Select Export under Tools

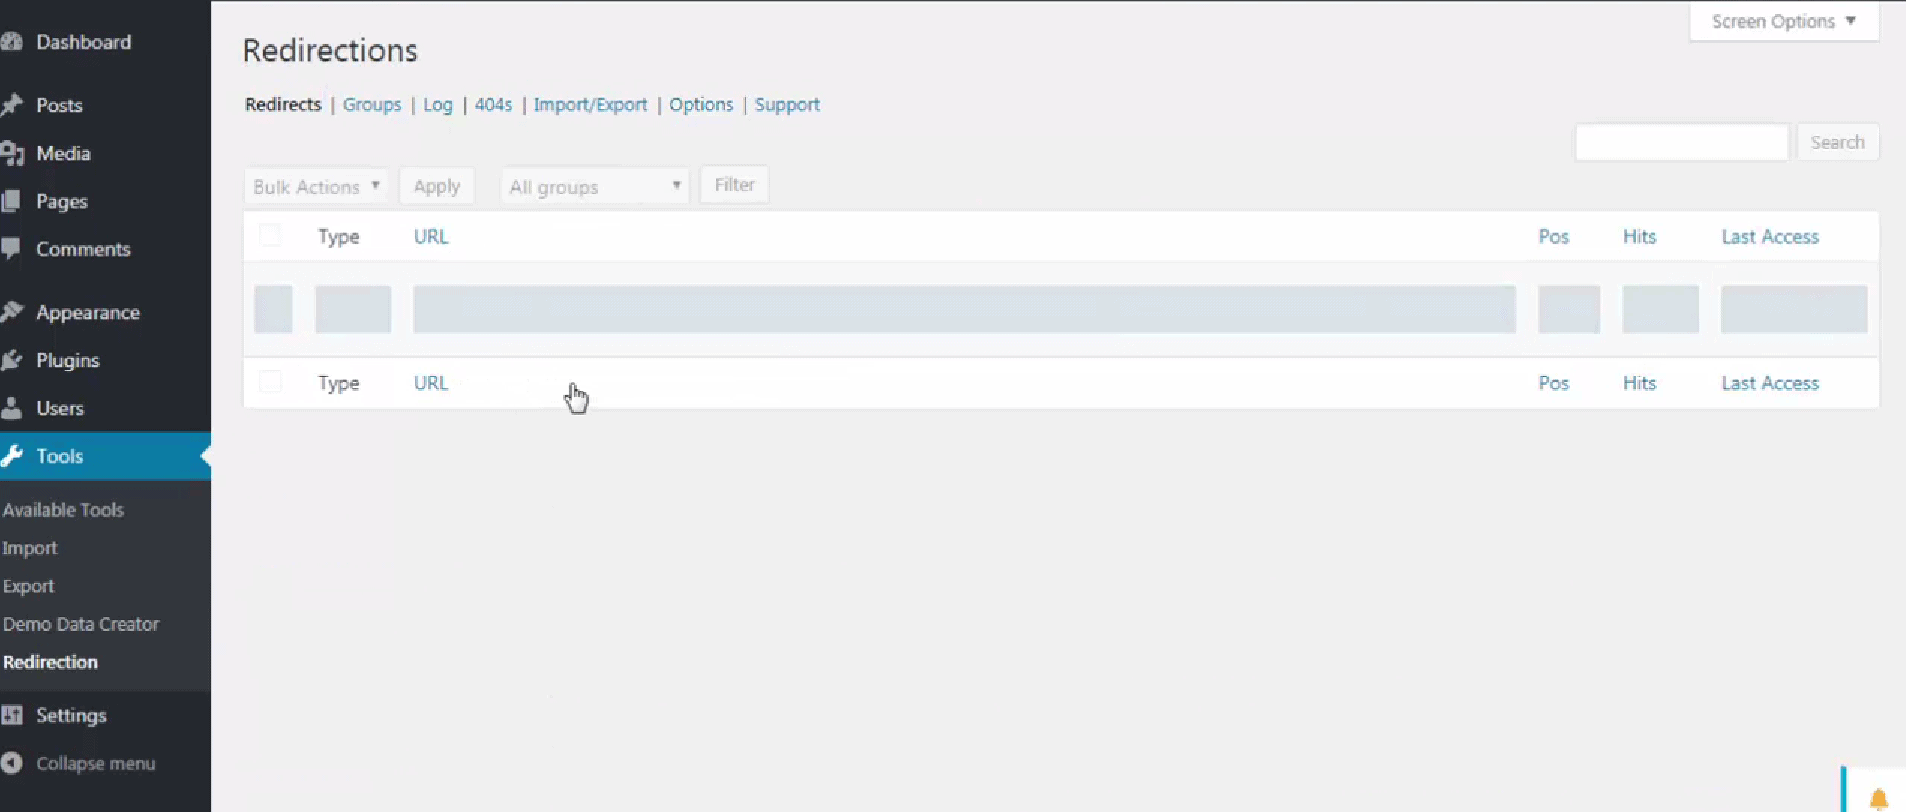tap(28, 586)
